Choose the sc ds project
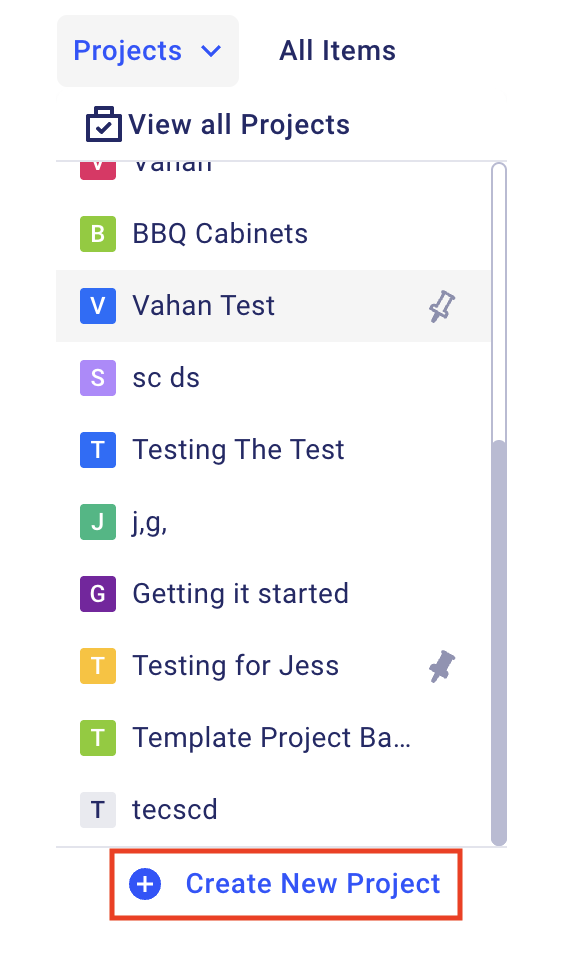 (x=273, y=378)
